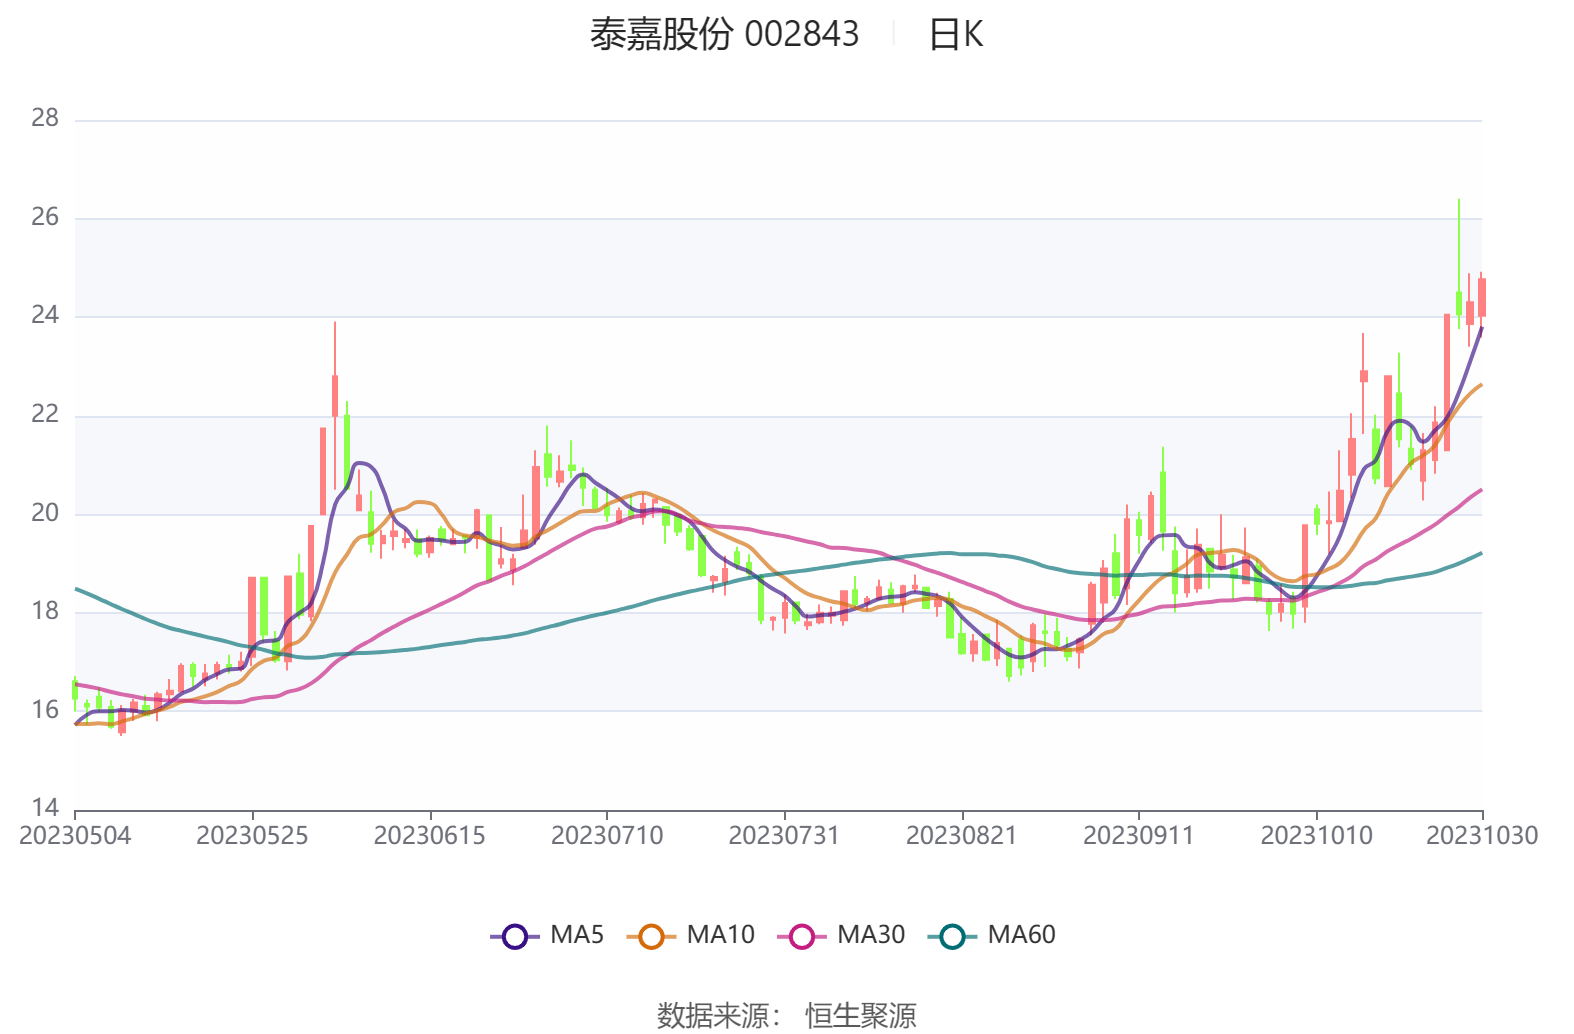The width and height of the screenshot is (1574, 1034).
Task: Click the y-axis value 26
Action: [x=45, y=217]
